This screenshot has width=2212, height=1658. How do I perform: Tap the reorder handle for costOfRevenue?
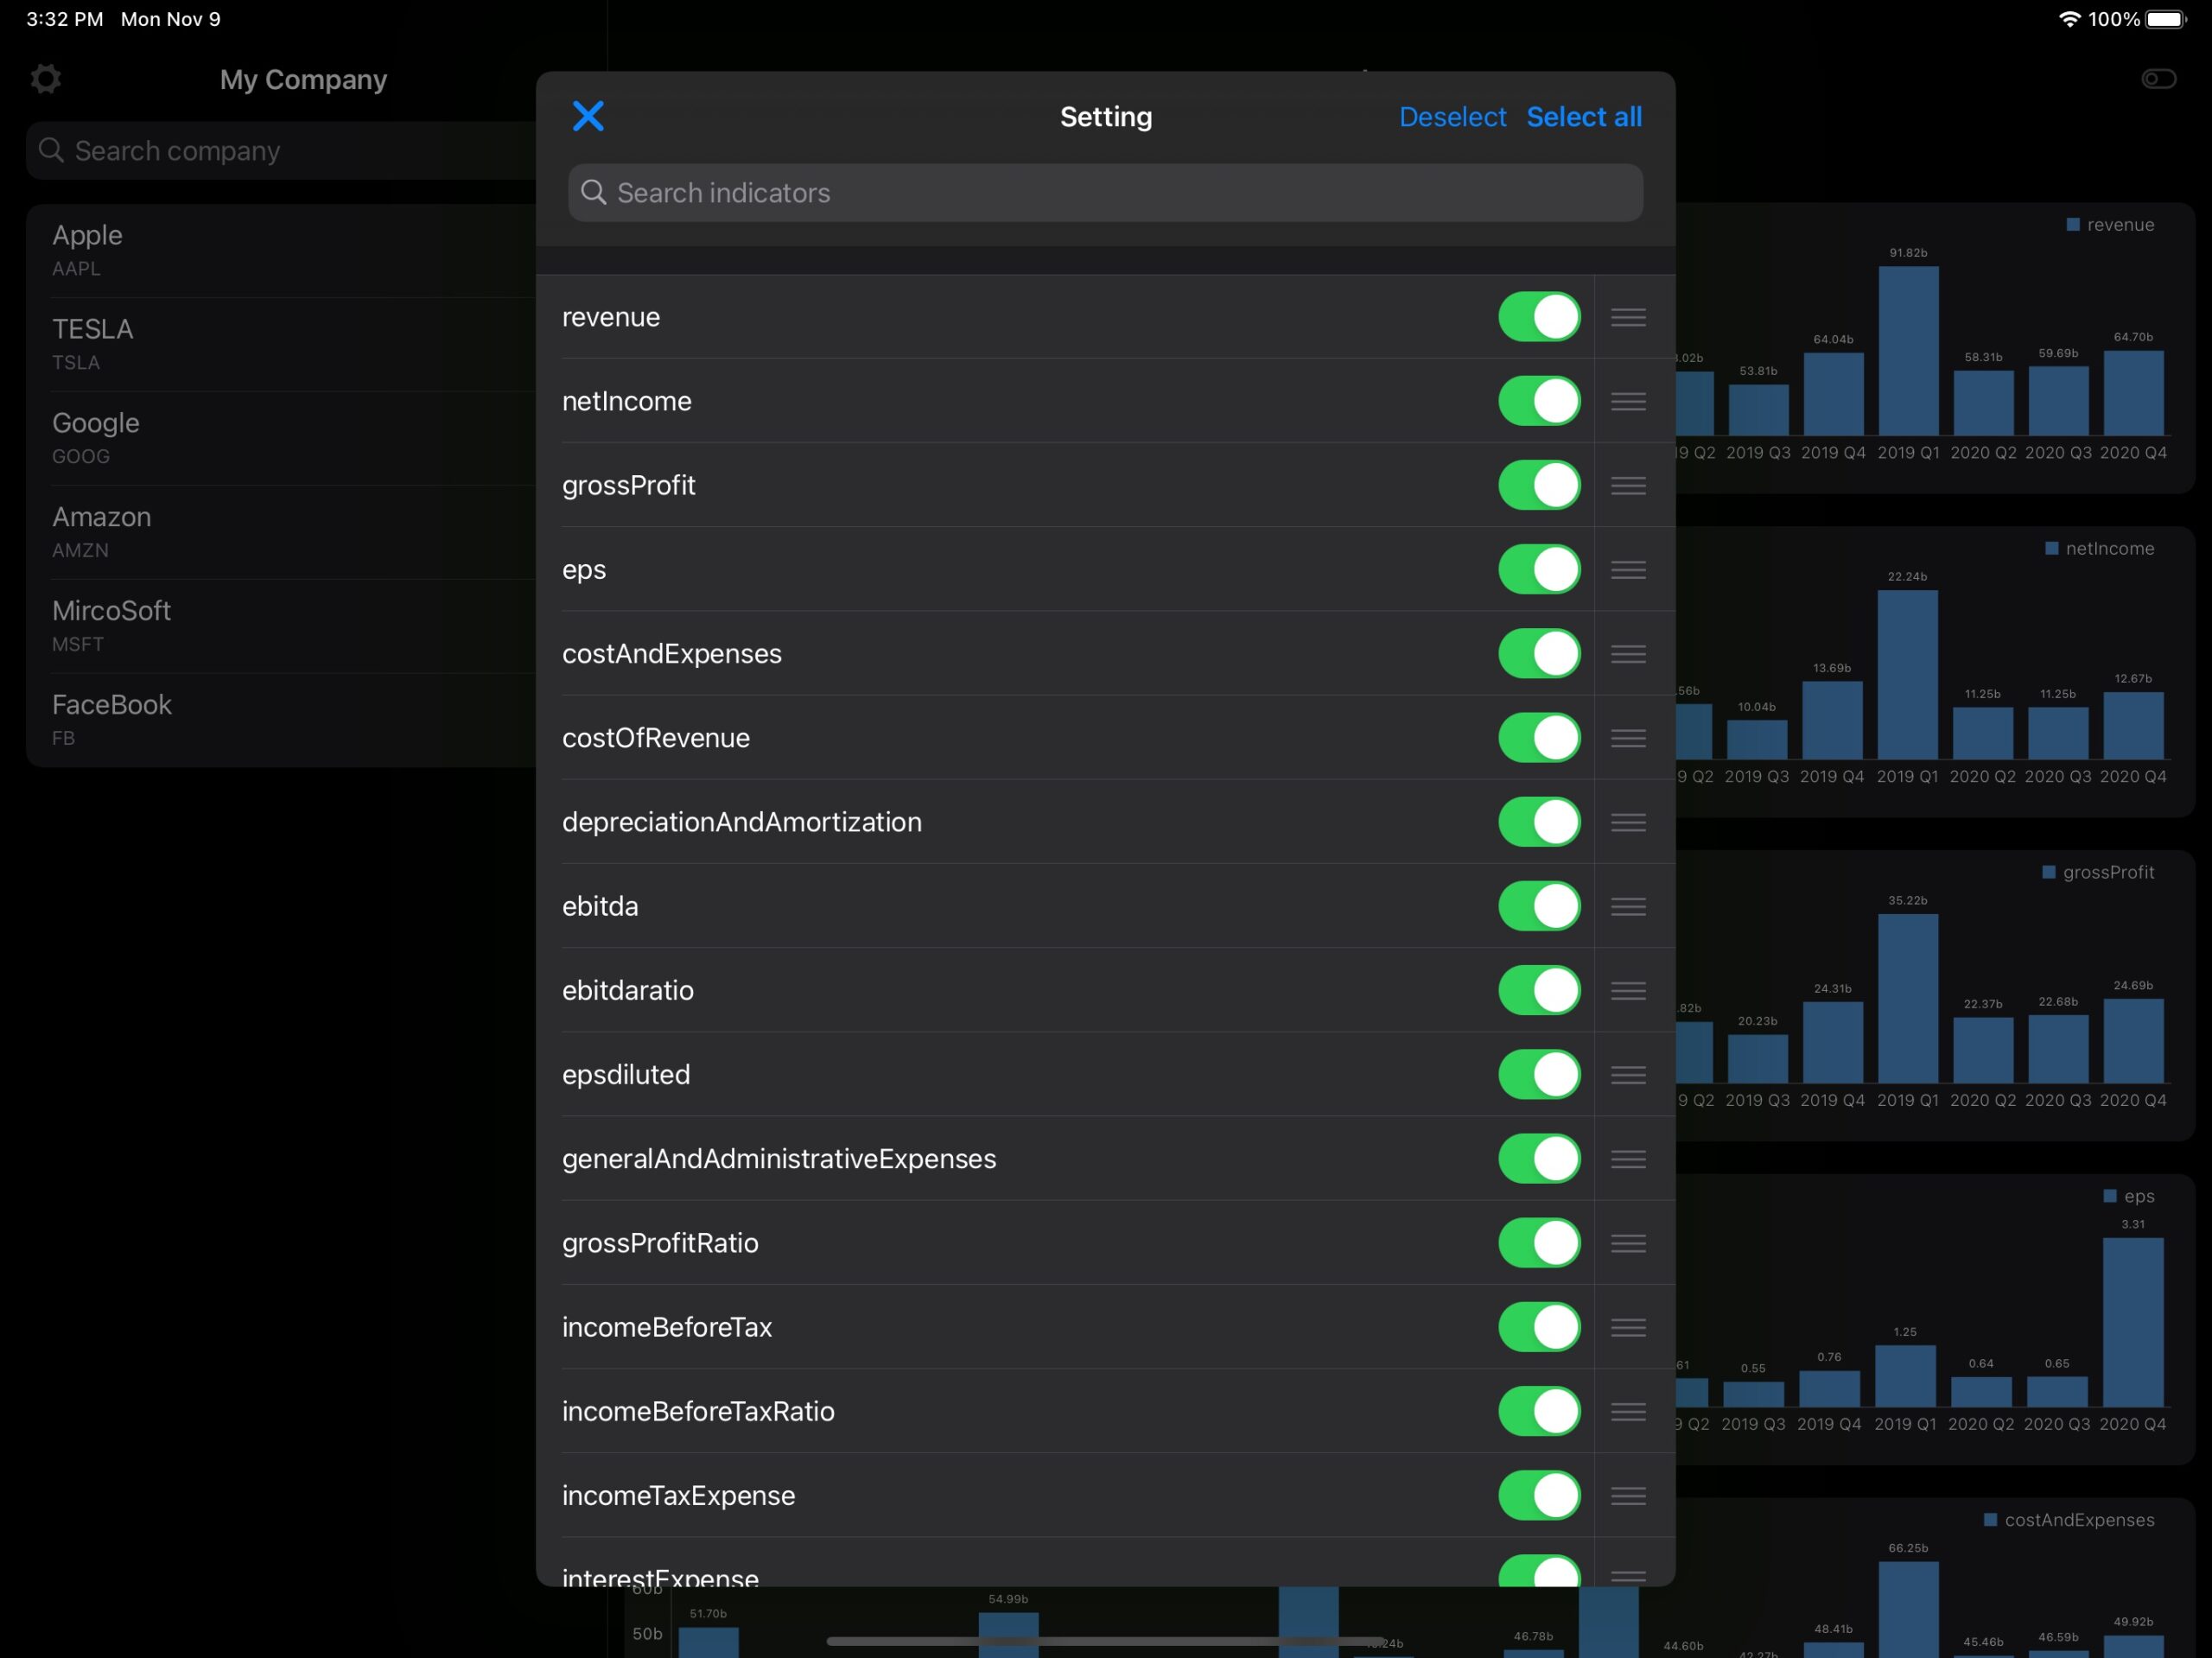tap(1628, 738)
